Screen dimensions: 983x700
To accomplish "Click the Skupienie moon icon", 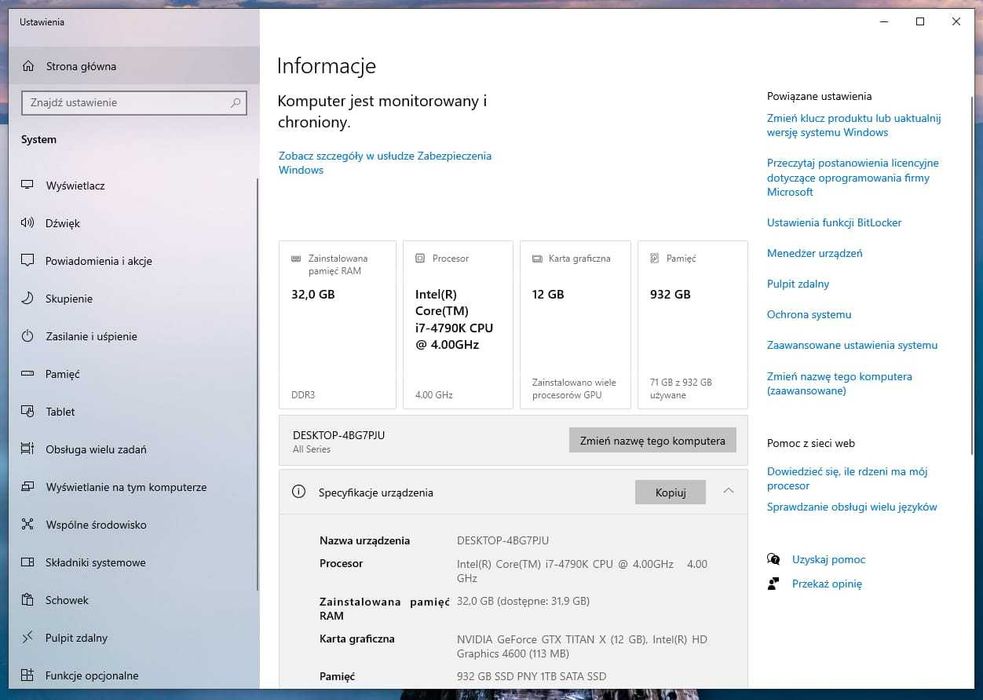I will coord(27,298).
